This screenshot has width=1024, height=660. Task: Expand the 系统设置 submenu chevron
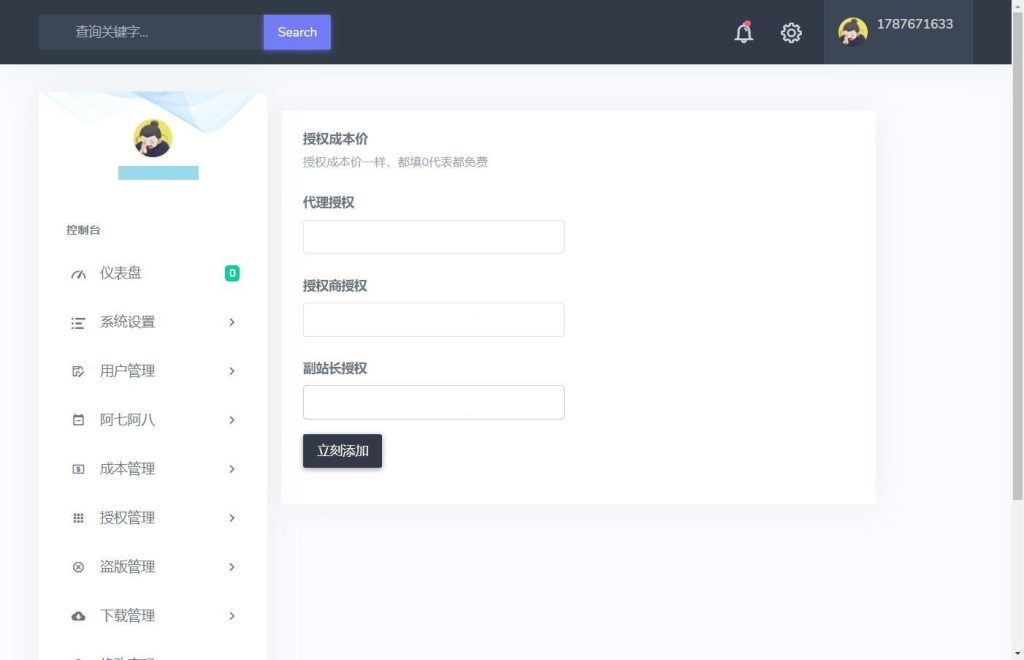coord(231,322)
